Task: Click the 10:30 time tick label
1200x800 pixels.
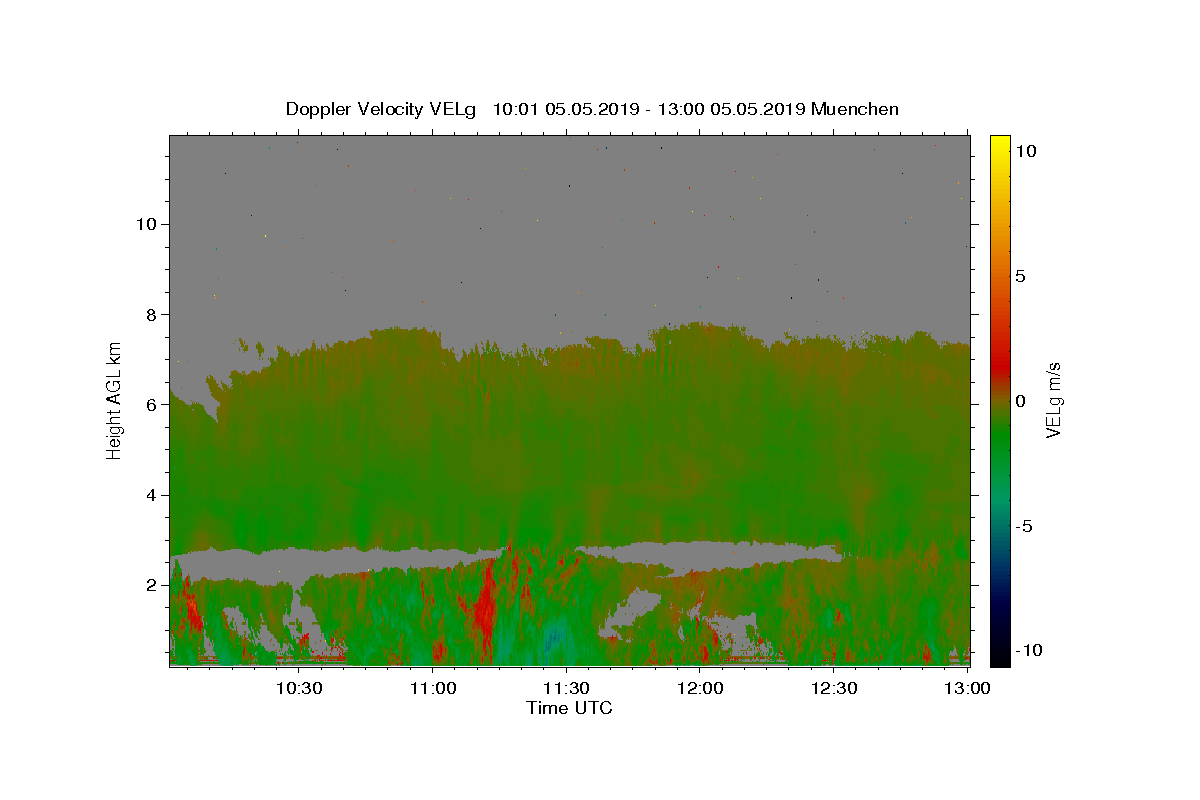Action: (x=299, y=689)
